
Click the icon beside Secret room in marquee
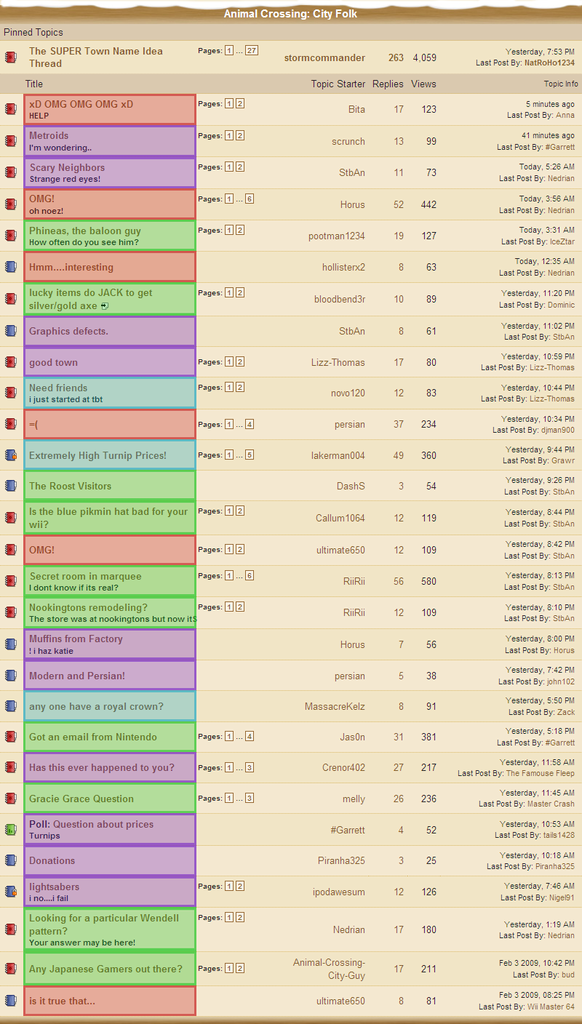(x=10, y=581)
